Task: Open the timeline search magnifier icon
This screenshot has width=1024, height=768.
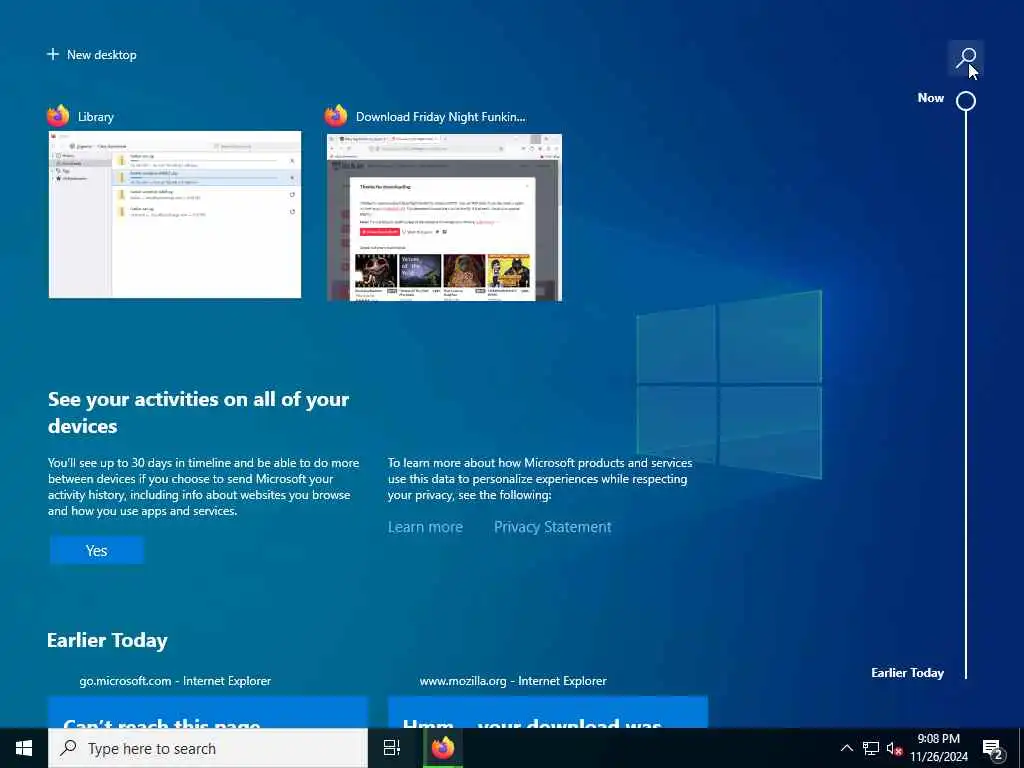Action: pos(966,57)
